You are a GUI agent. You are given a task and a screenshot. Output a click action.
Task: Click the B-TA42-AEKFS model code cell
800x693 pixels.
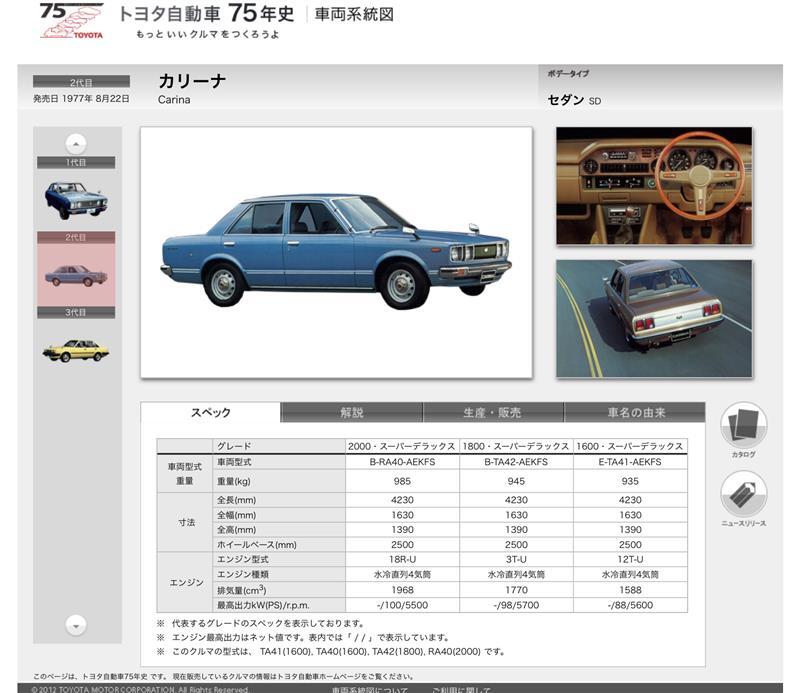point(516,462)
